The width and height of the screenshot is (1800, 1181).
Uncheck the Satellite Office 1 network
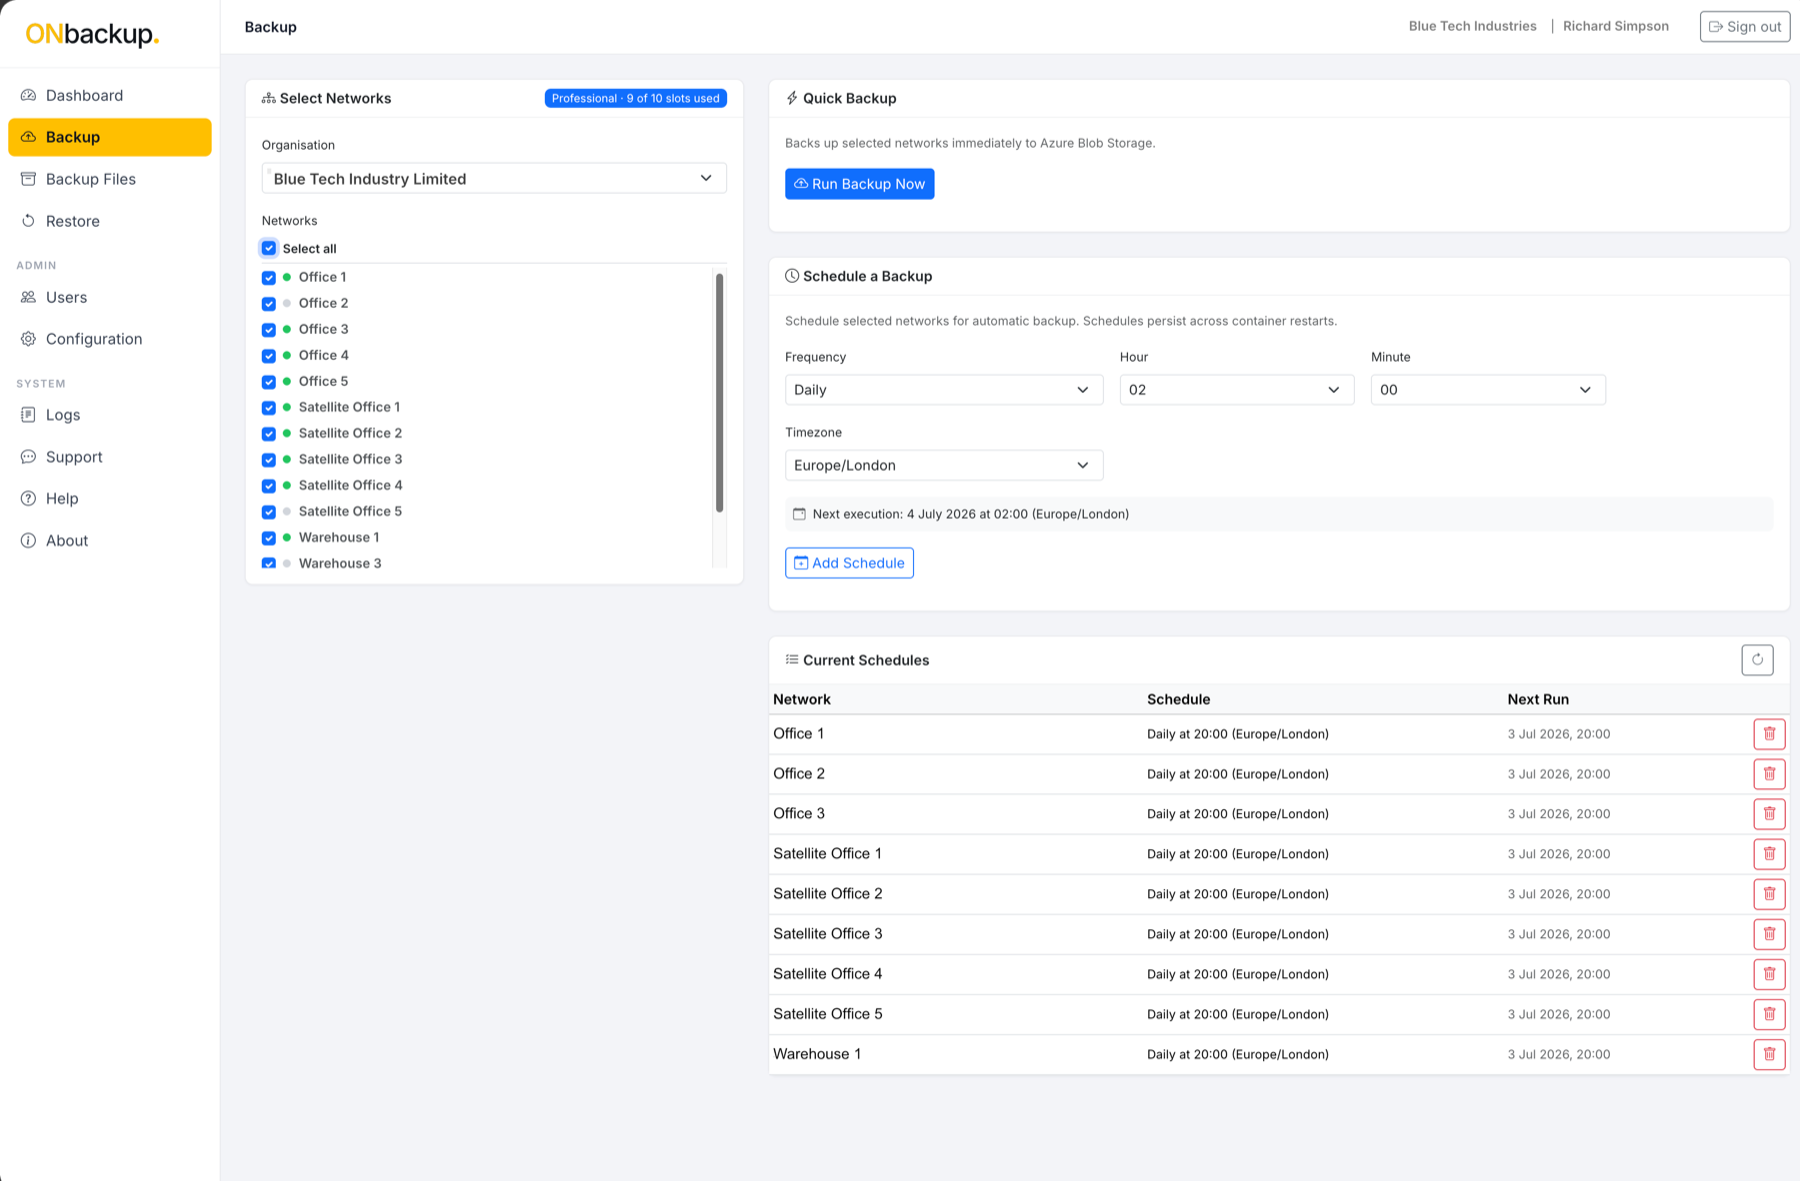(269, 408)
